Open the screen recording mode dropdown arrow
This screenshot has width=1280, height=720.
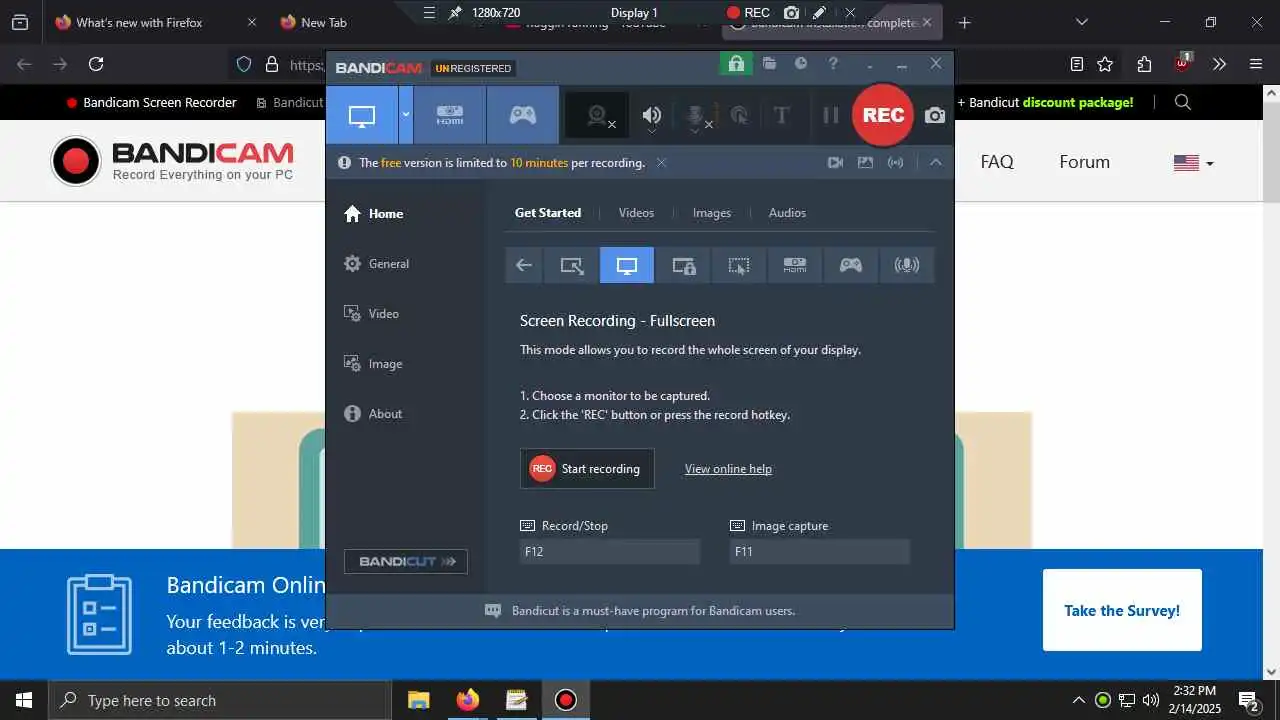[406, 115]
